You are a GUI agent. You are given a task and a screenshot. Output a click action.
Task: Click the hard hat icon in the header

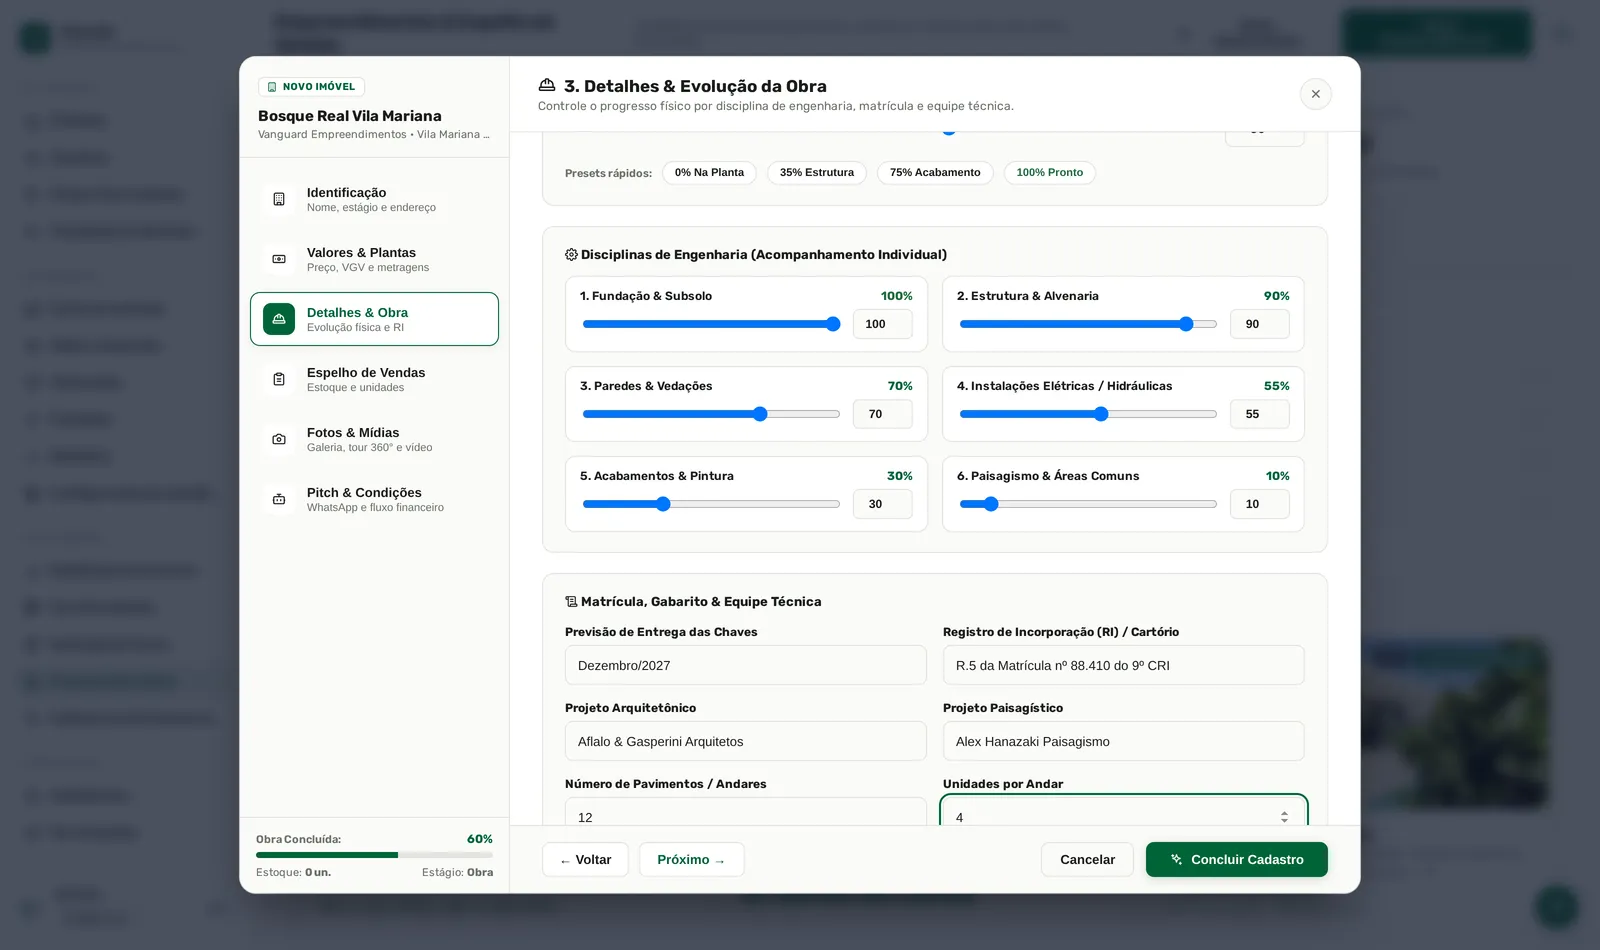coord(547,85)
